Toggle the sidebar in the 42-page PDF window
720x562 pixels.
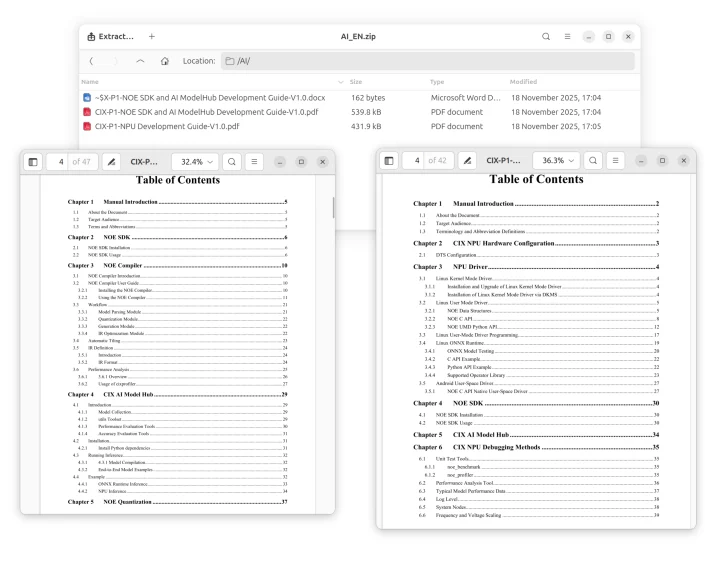(389, 160)
